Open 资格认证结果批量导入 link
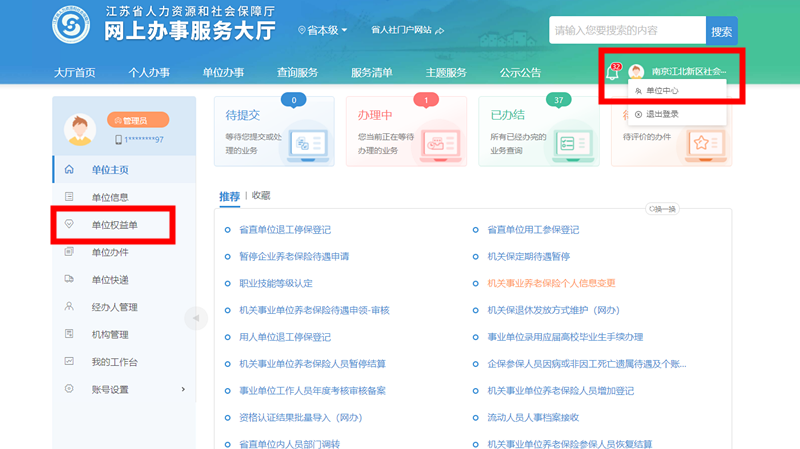Screen dimensions: 800x449 (x=301, y=417)
